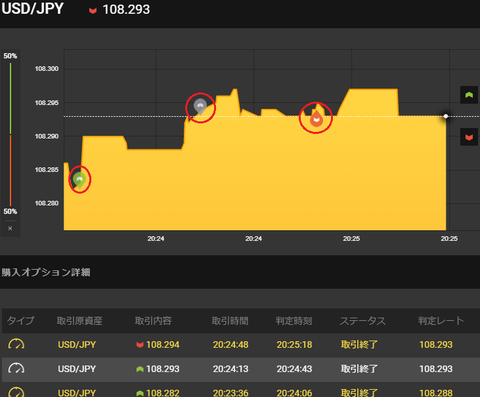The image size is (480, 397).
Task: Click the ステータス column header
Action: click(363, 321)
